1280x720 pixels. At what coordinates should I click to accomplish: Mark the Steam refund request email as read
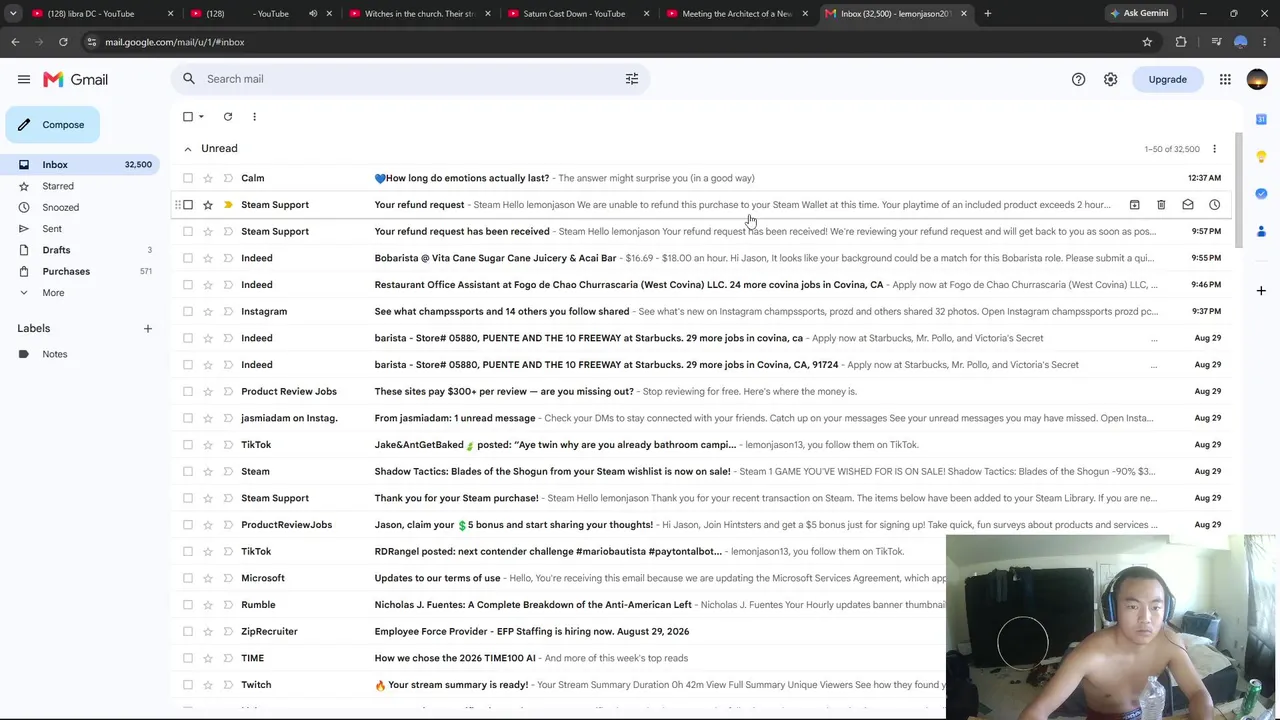pyautogui.click(x=1188, y=205)
